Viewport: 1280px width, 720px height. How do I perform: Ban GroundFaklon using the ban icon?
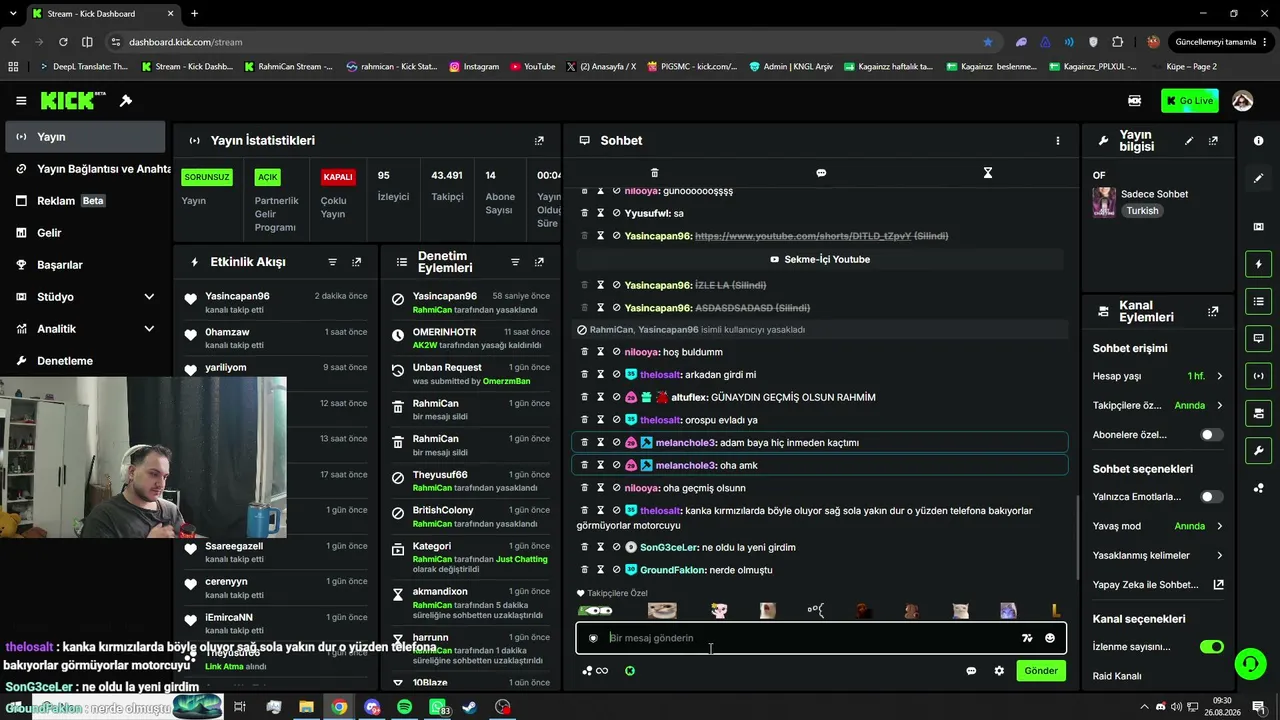(616, 570)
